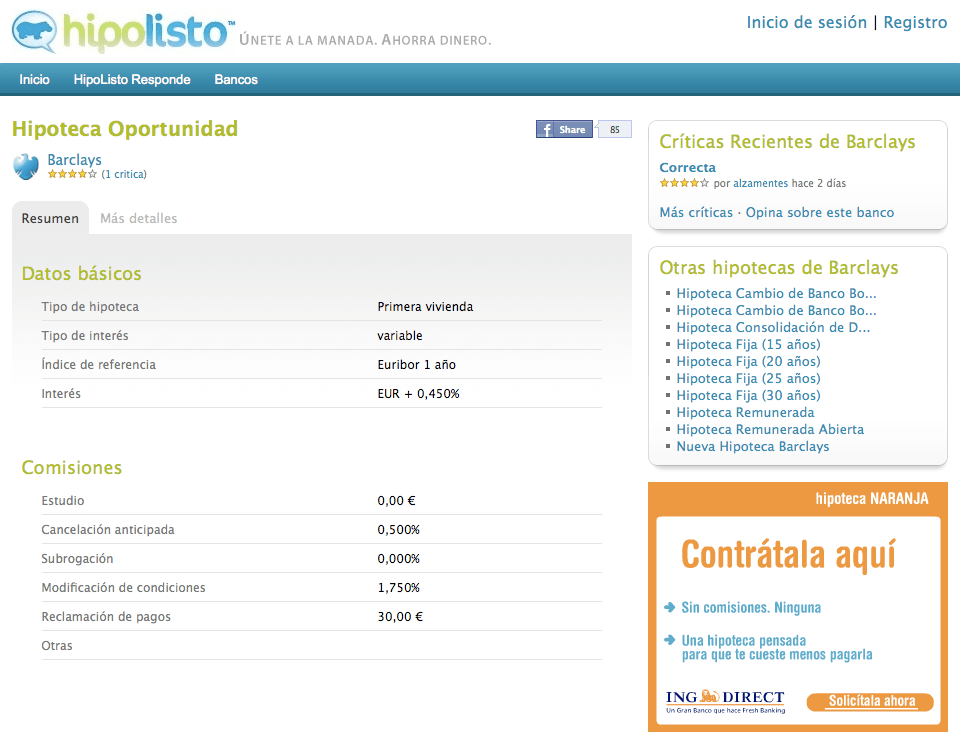Click the 0,00 € Estudio value
The width and height of the screenshot is (960, 740).
tap(396, 501)
